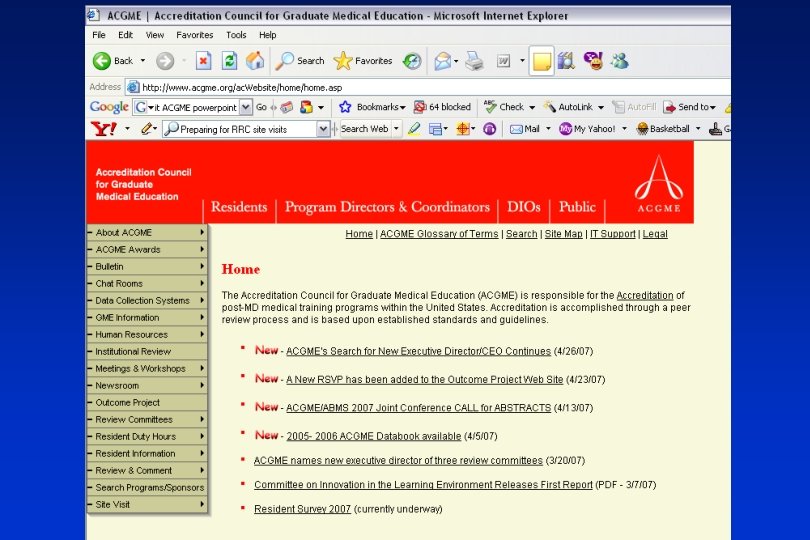The image size is (810, 540).
Task: Click the Yahoo toolbar search input field
Action: pyautogui.click(x=245, y=129)
